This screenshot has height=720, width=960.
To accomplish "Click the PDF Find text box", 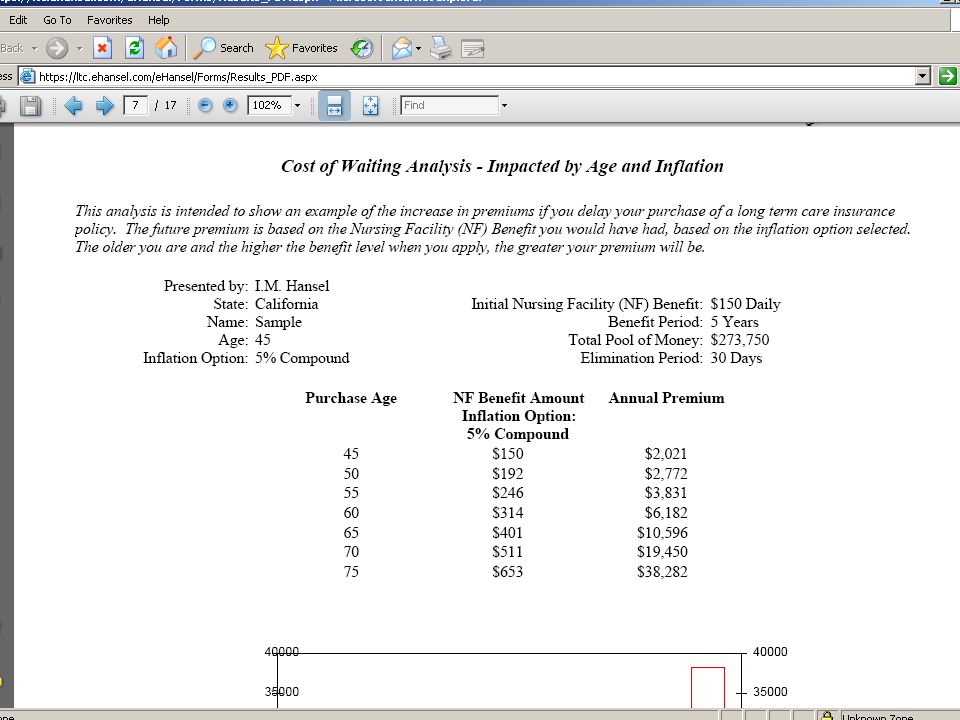I will 449,105.
